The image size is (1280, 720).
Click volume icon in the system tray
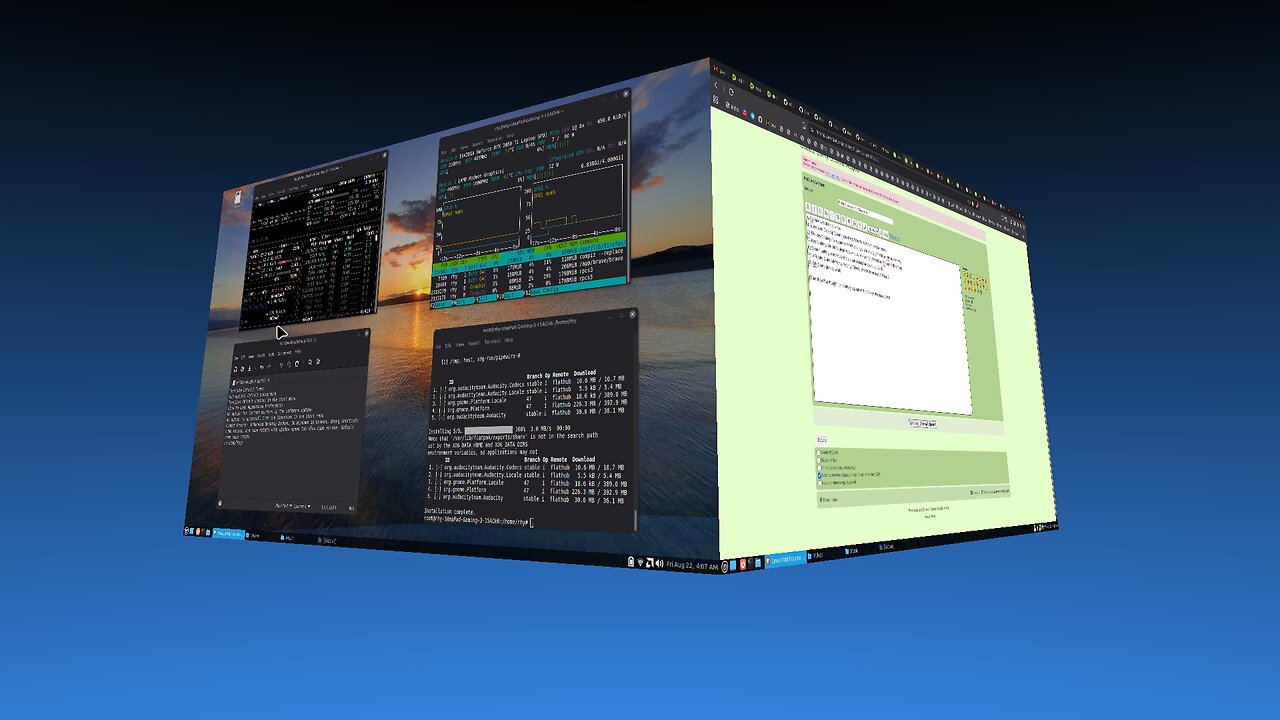[x=660, y=563]
